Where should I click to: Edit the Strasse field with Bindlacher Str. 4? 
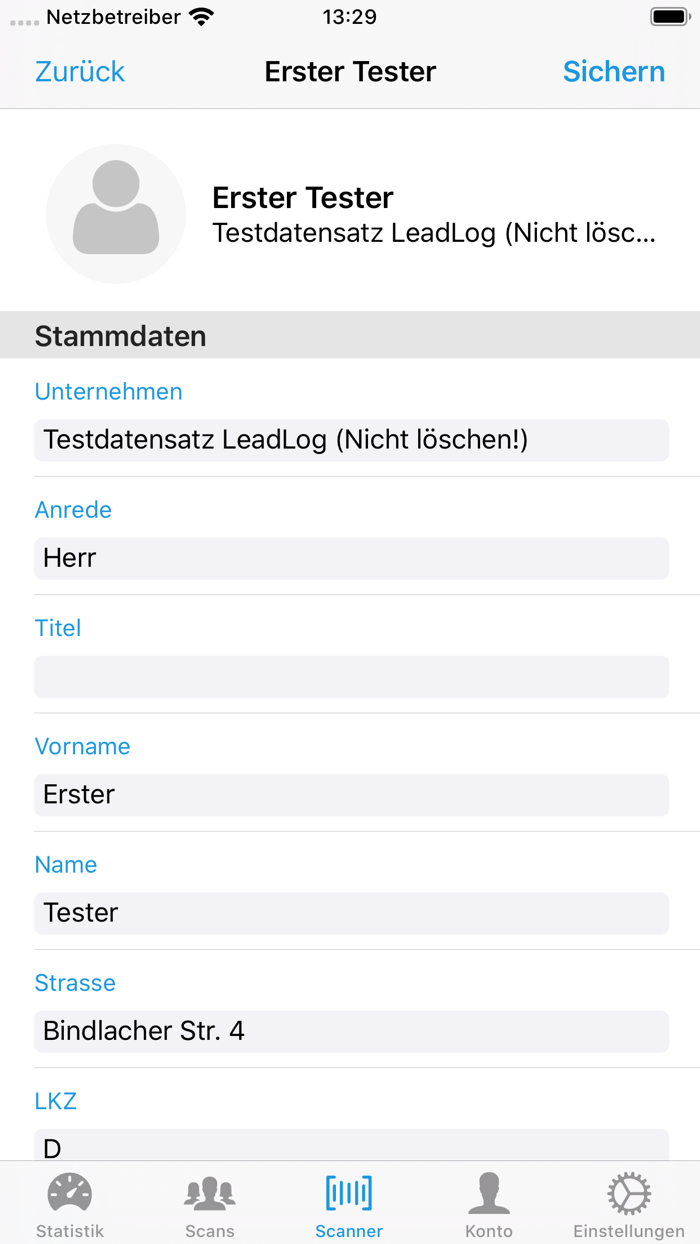click(350, 1031)
